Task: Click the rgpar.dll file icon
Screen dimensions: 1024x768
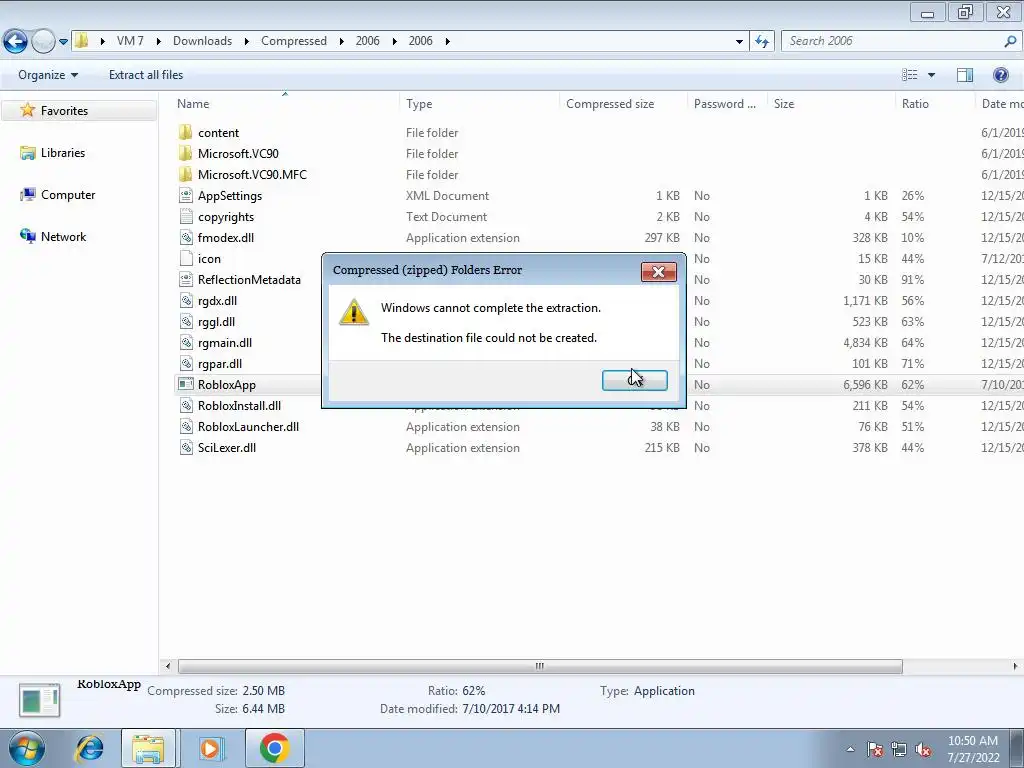Action: pos(186,364)
